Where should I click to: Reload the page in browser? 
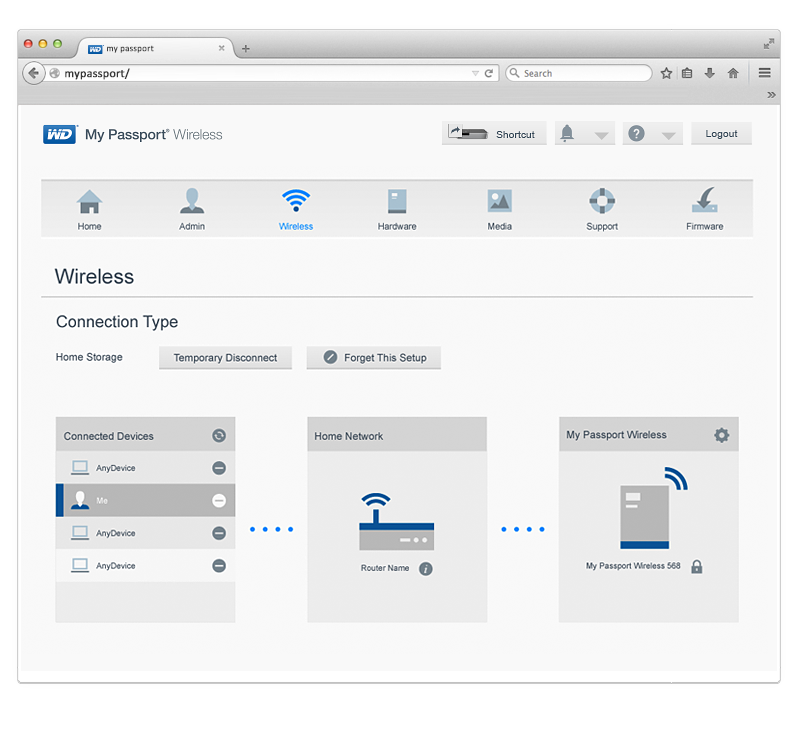(489, 73)
